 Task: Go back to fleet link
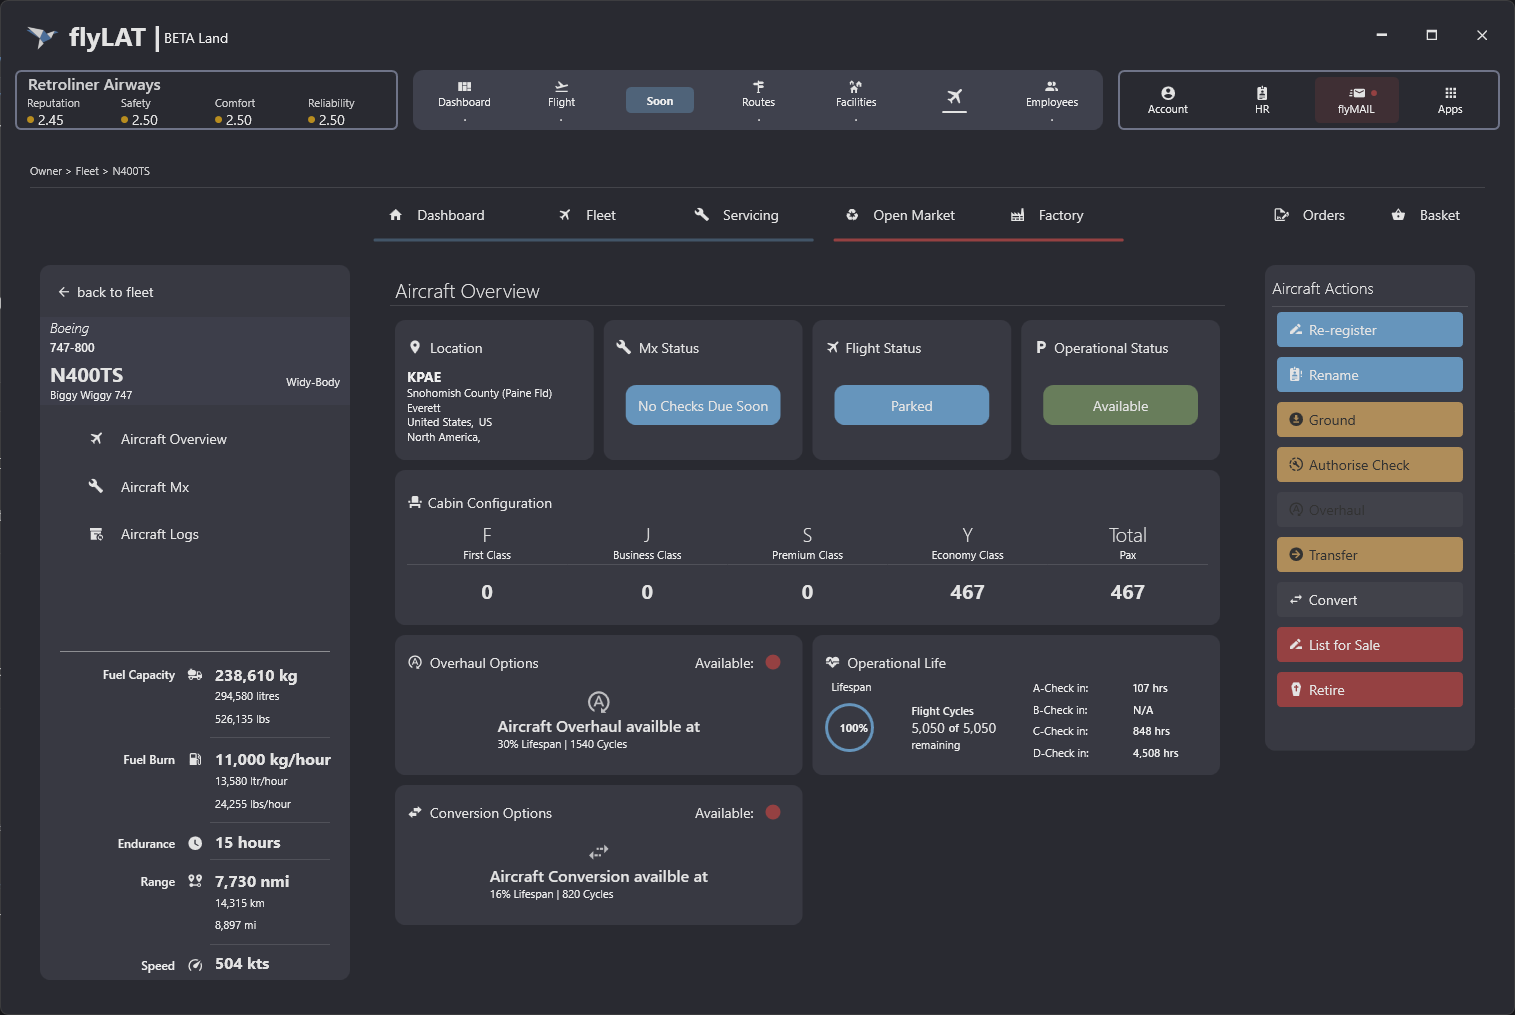[x=106, y=292]
